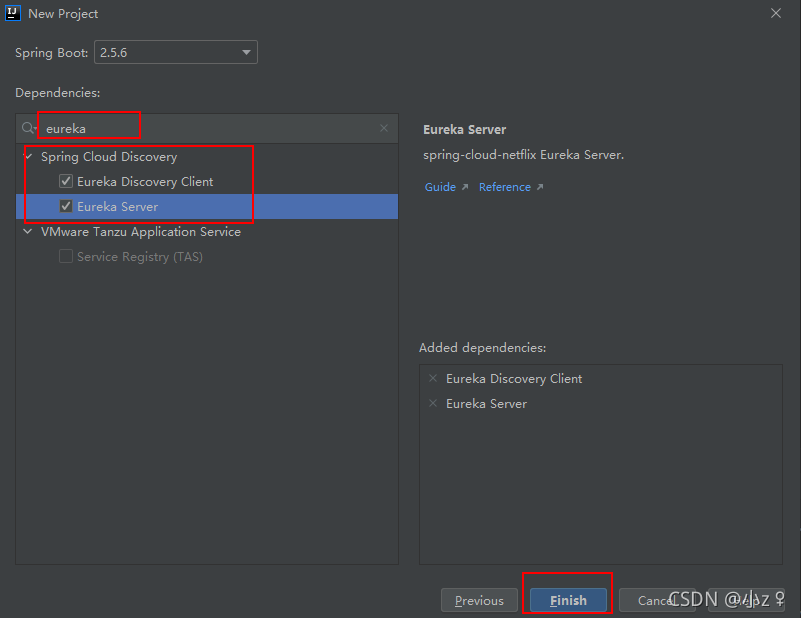Click VMware Tanzu Application Service label
801x618 pixels.
(x=141, y=231)
